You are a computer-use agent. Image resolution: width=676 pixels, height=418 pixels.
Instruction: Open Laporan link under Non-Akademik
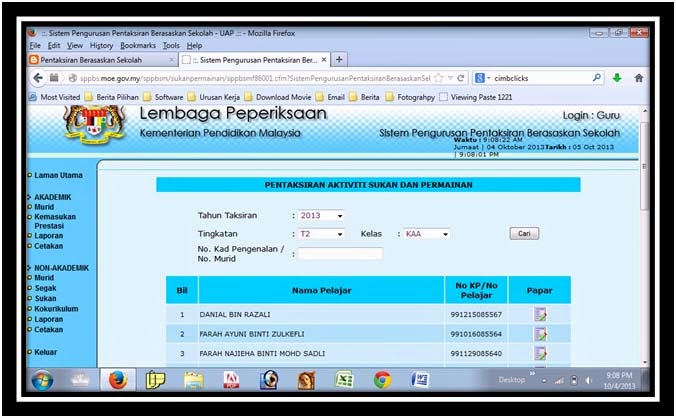coord(48,319)
